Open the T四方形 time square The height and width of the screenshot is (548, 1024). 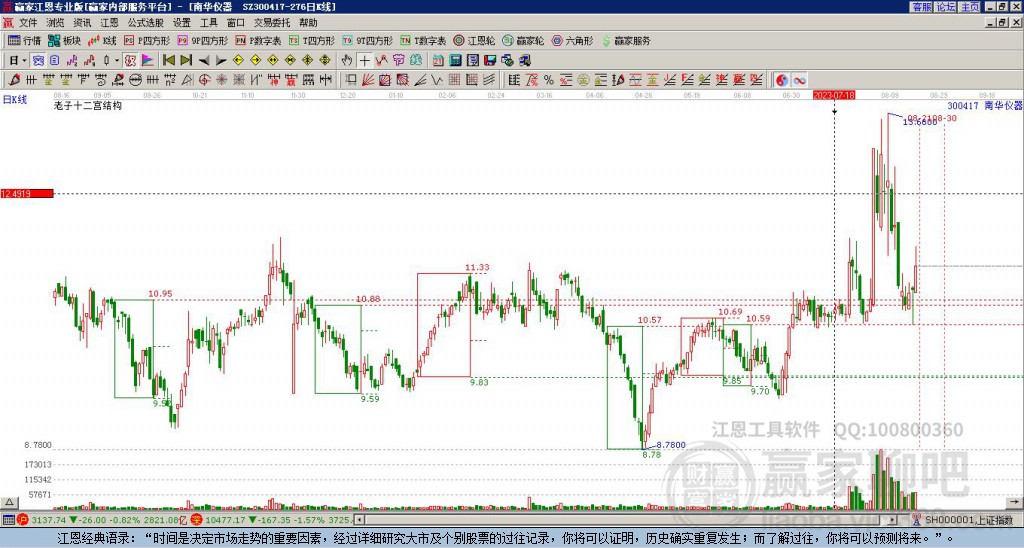[312, 40]
